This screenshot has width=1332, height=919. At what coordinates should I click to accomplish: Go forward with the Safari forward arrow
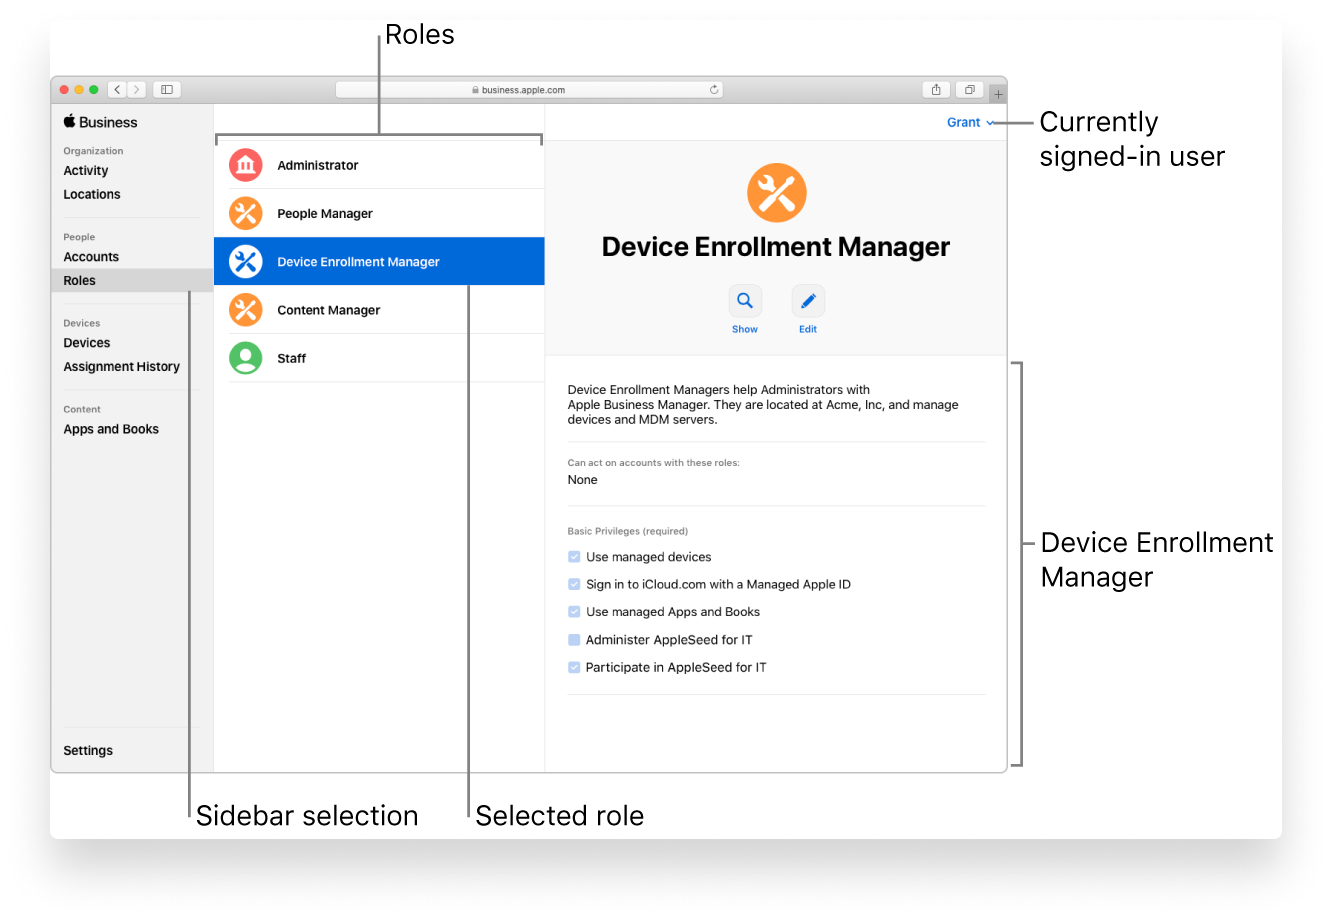[137, 90]
